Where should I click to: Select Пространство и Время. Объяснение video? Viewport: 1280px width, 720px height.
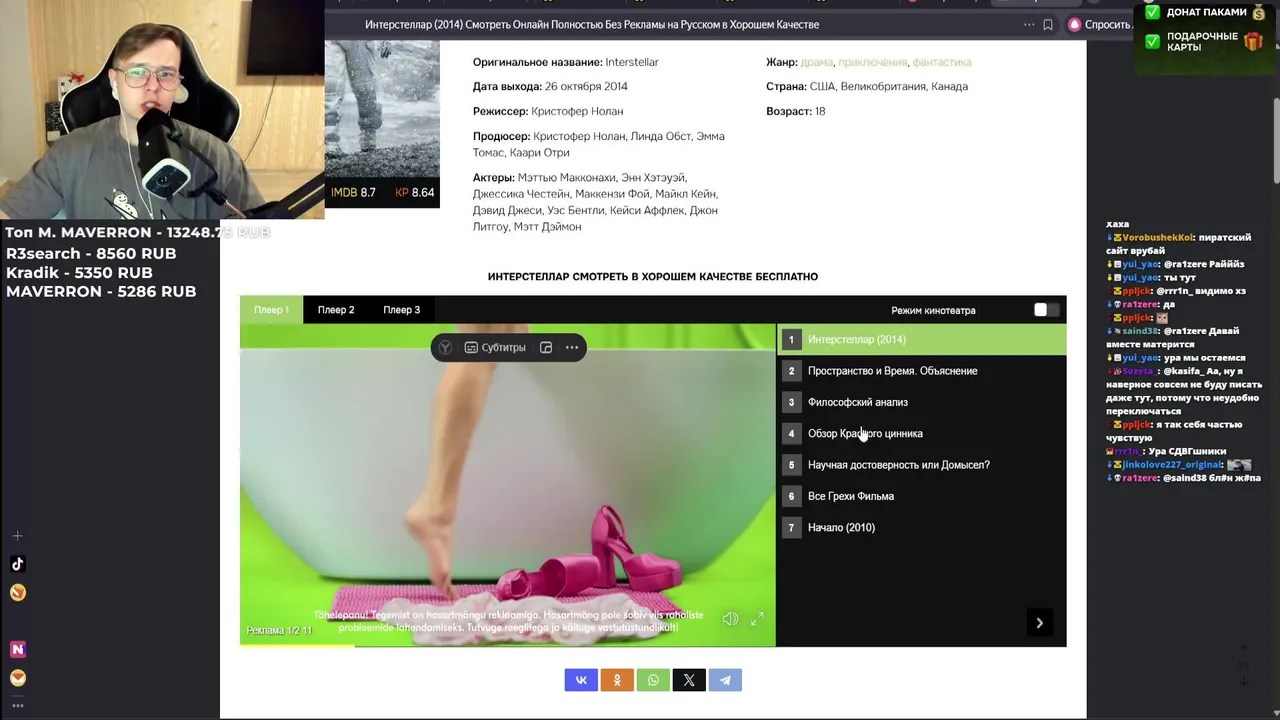coord(921,371)
